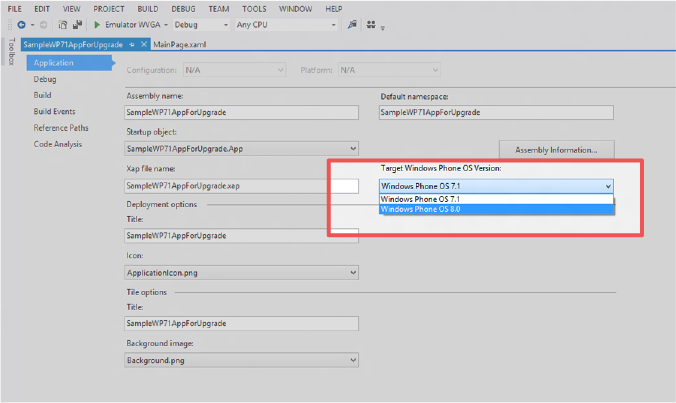Select the Code Analysis properties page
The image size is (676, 403).
pos(58,144)
